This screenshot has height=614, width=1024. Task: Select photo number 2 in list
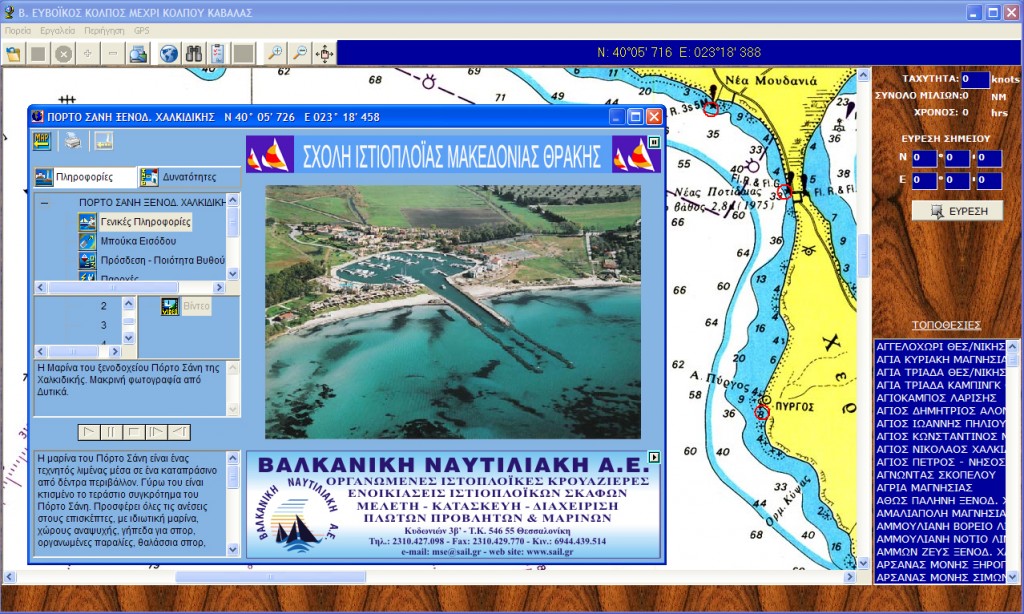click(x=103, y=306)
